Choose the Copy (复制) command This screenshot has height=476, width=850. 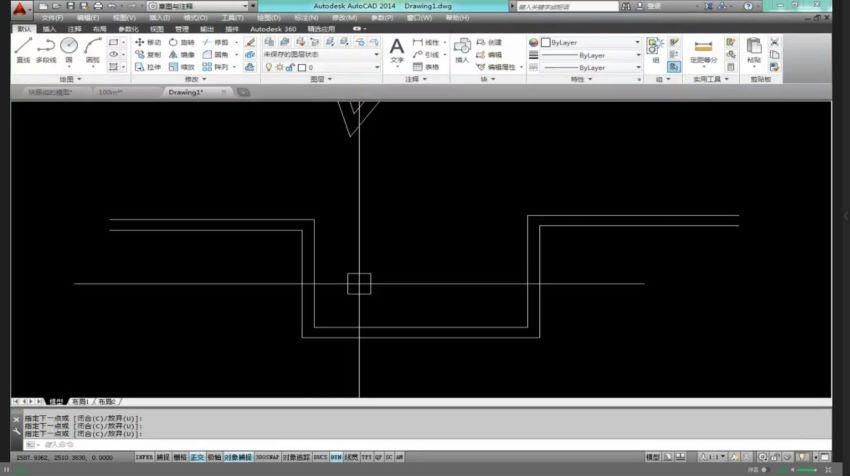(148, 55)
